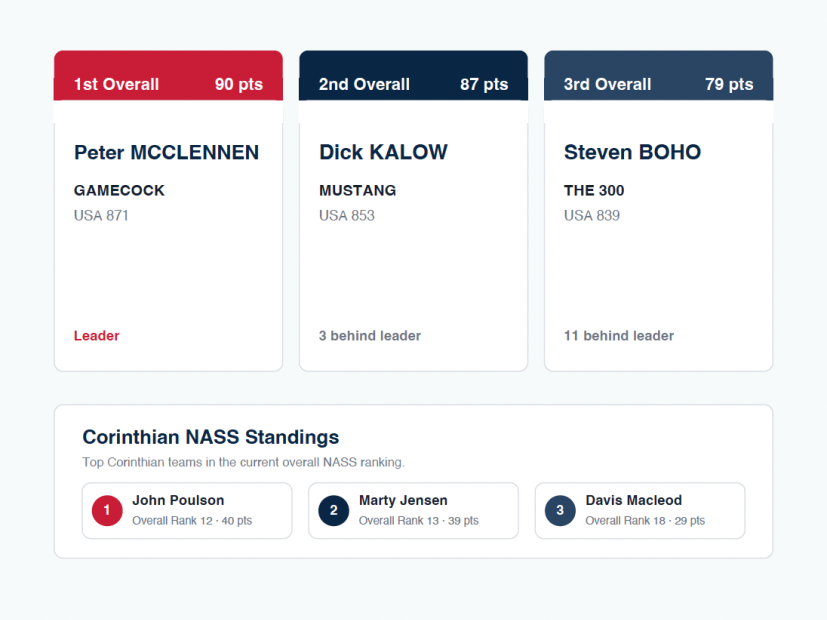Open Davis Macleod standings card
827x620 pixels.
click(640, 510)
